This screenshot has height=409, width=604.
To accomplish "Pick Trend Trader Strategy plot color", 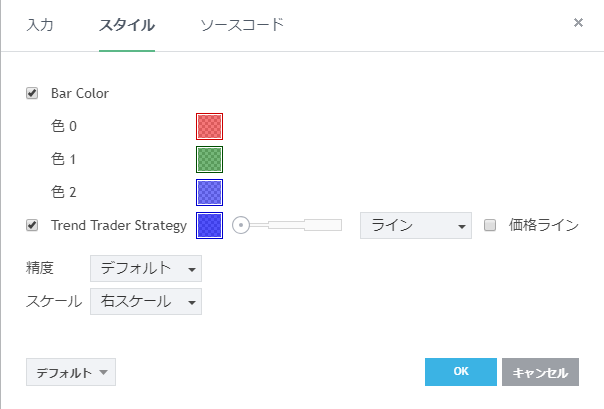I will tap(209, 225).
